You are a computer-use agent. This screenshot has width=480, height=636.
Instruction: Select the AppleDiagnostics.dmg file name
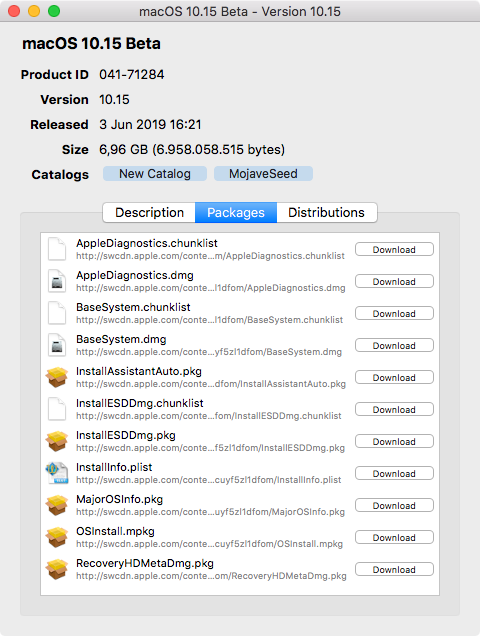tap(135, 275)
